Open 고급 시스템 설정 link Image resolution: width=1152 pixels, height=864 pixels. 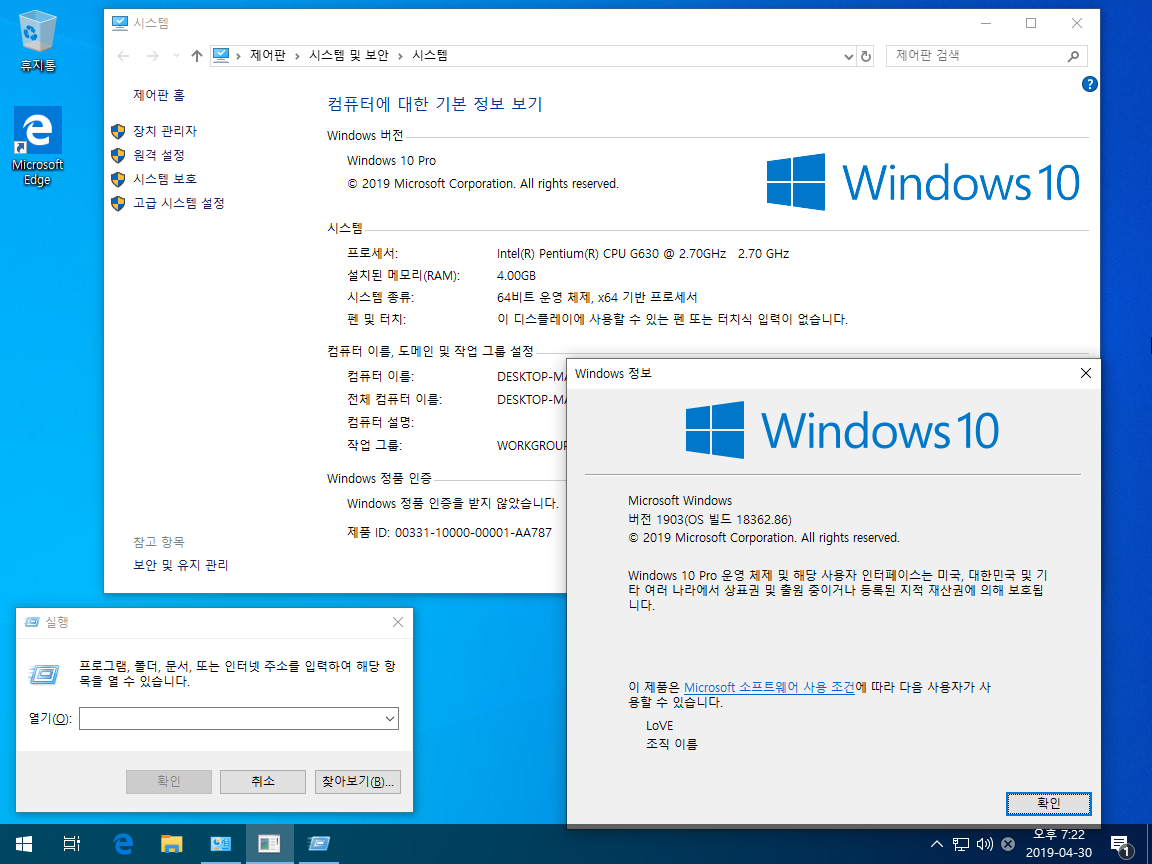[x=179, y=203]
